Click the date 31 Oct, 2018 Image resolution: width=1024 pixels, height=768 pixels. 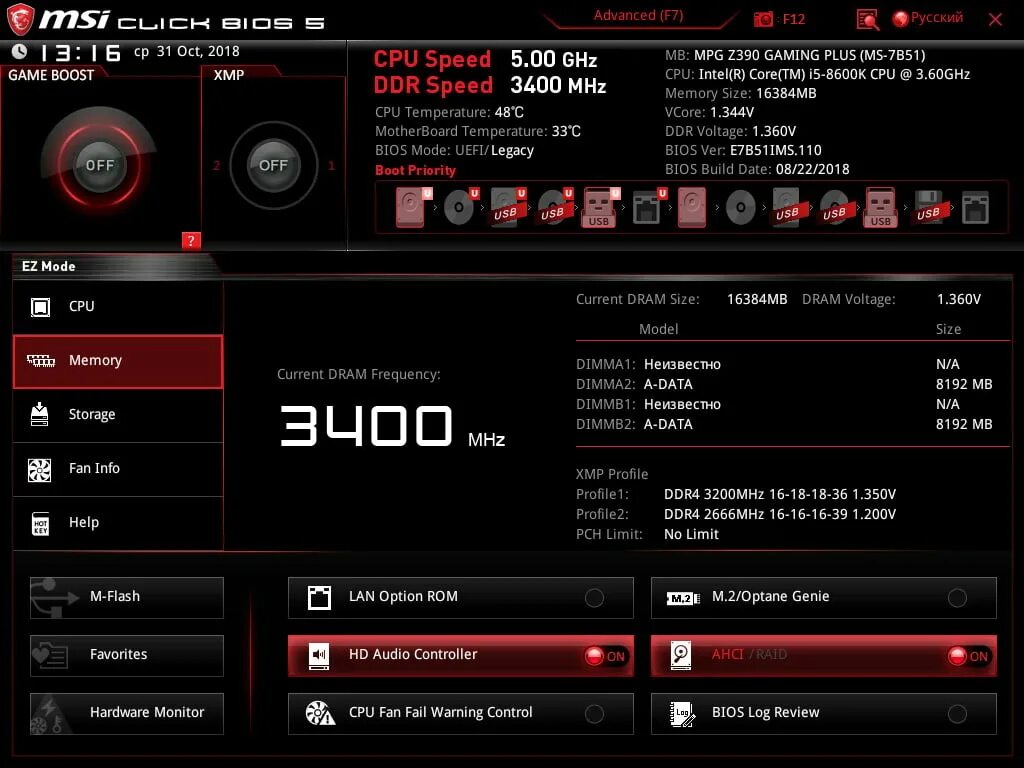pyautogui.click(x=198, y=52)
